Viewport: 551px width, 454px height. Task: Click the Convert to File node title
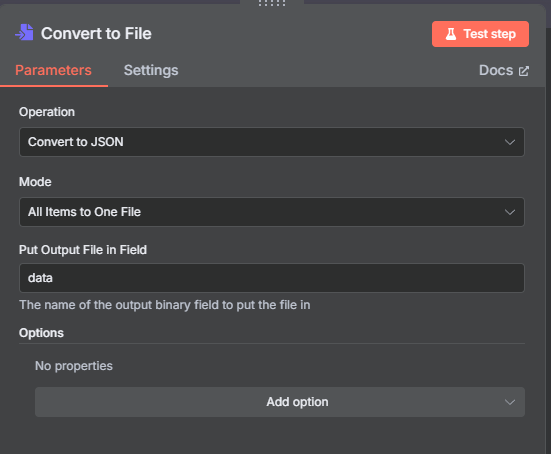point(96,33)
